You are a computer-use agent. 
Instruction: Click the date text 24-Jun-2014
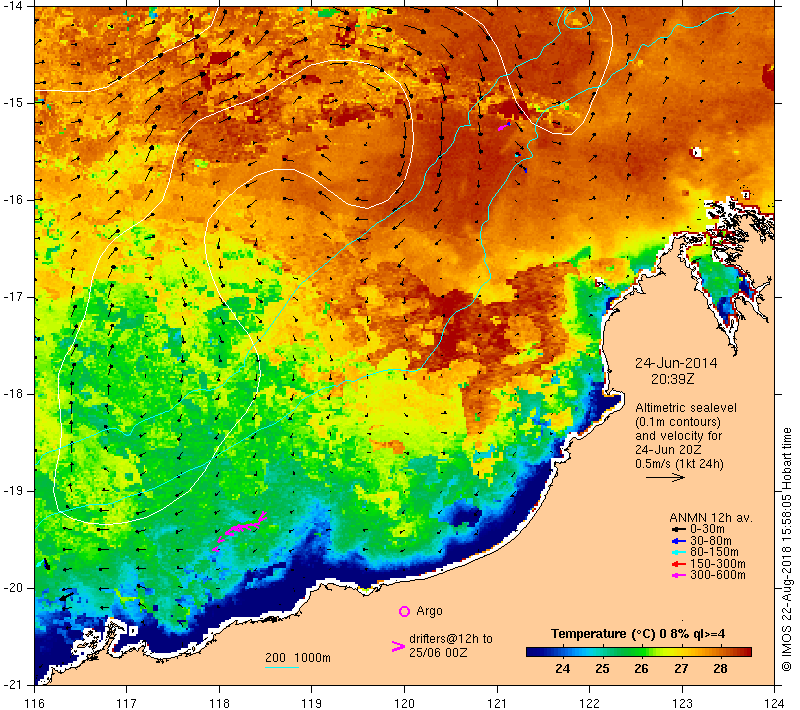coord(676,363)
